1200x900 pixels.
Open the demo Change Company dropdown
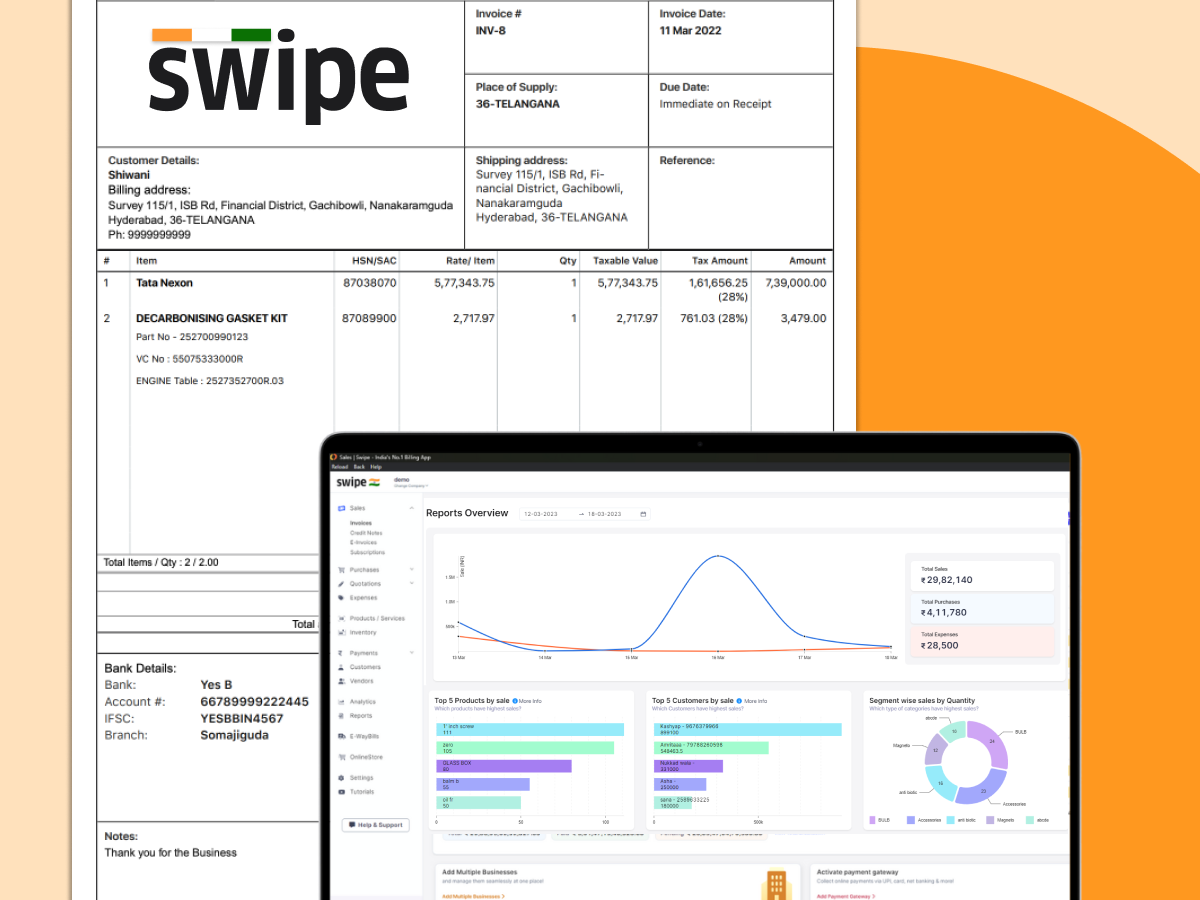point(410,482)
